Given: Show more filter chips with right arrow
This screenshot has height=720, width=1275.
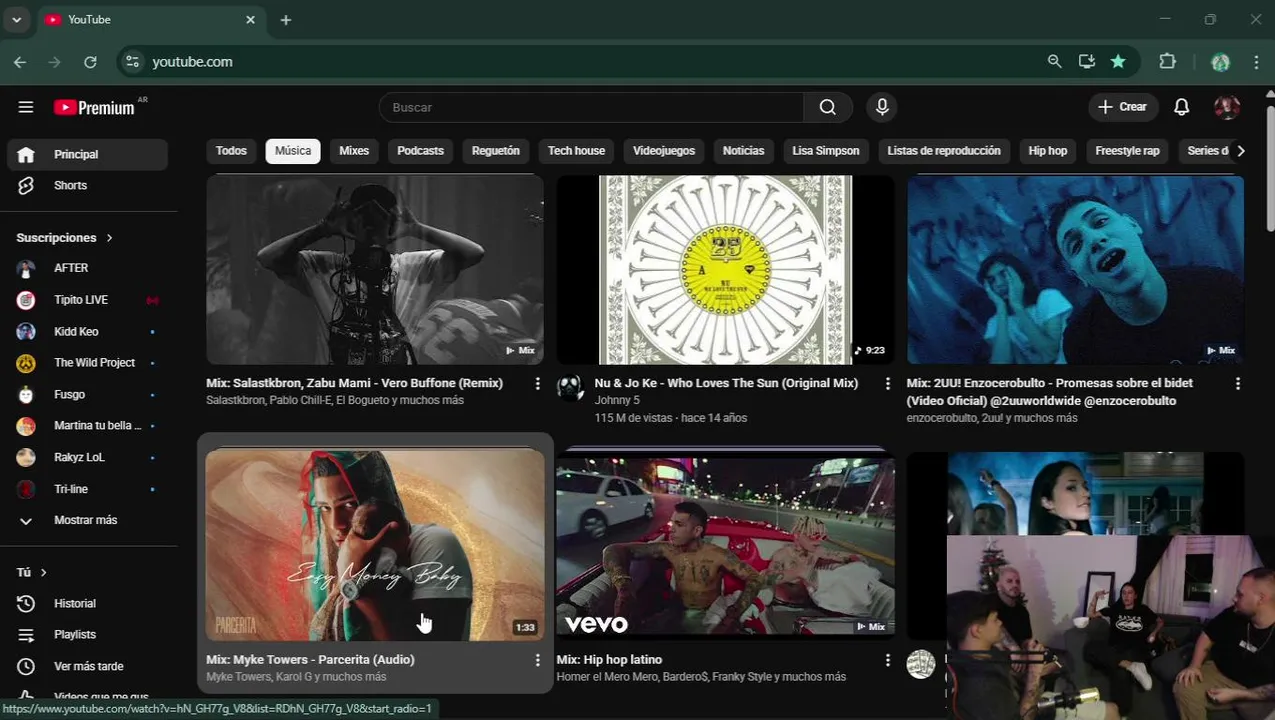Looking at the screenshot, I should coord(1240,151).
